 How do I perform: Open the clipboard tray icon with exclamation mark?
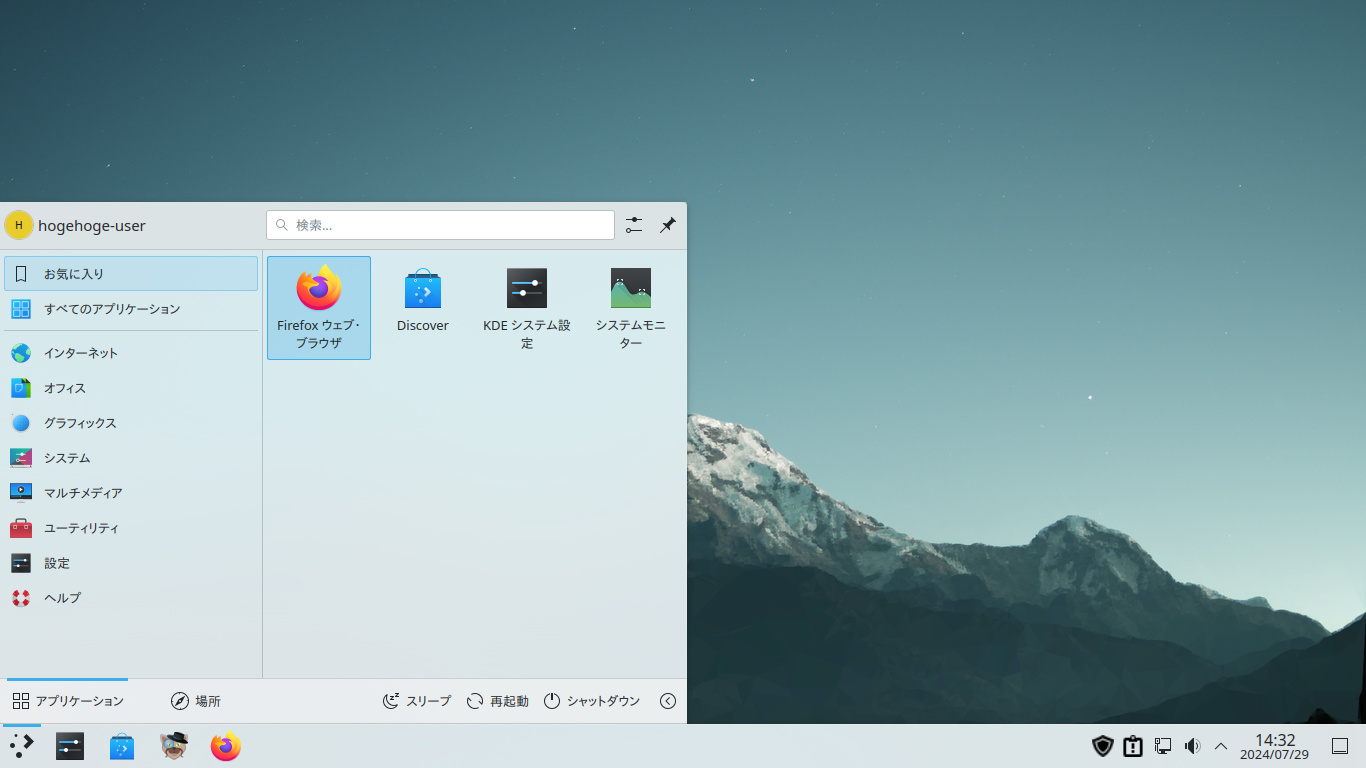pyautogui.click(x=1132, y=746)
